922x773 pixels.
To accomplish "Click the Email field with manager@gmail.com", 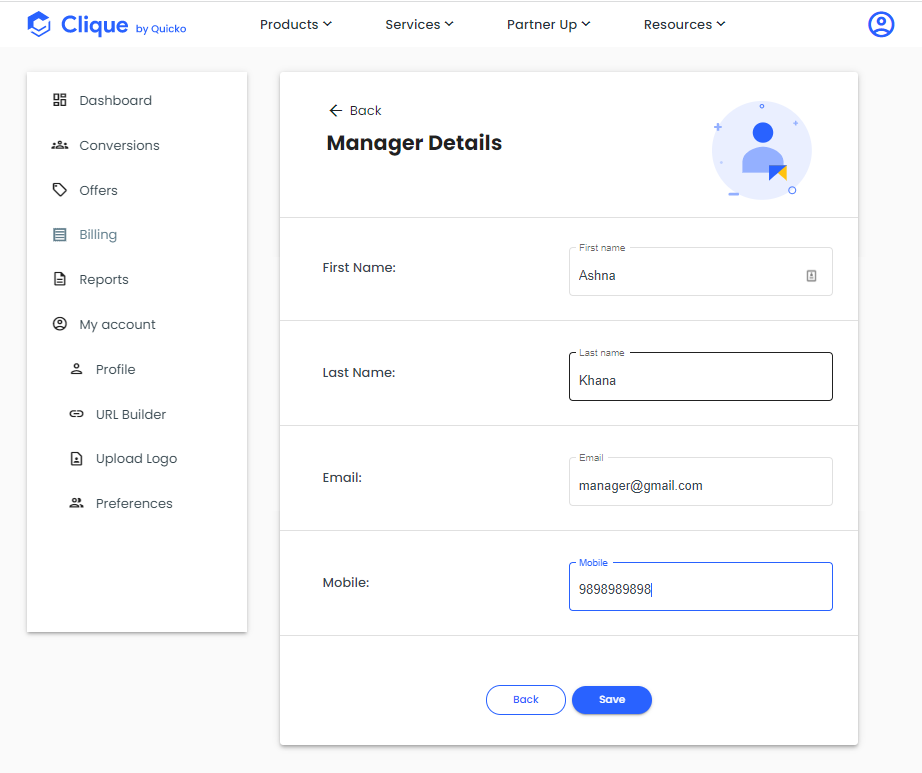I will click(700, 481).
